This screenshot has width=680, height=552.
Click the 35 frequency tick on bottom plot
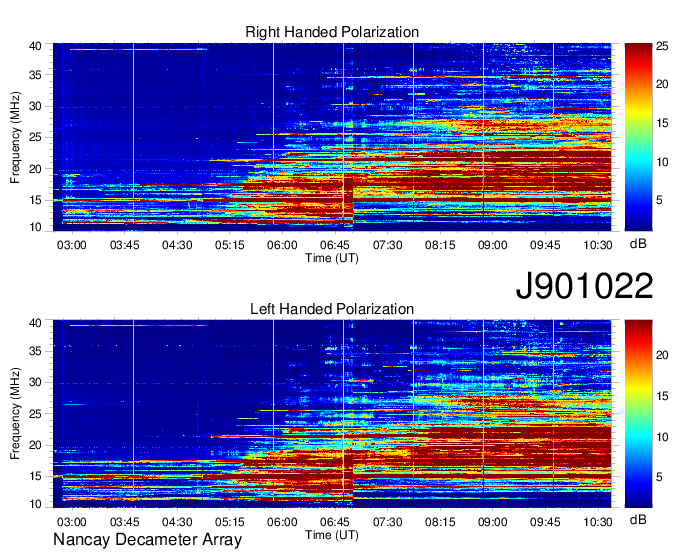[36, 351]
